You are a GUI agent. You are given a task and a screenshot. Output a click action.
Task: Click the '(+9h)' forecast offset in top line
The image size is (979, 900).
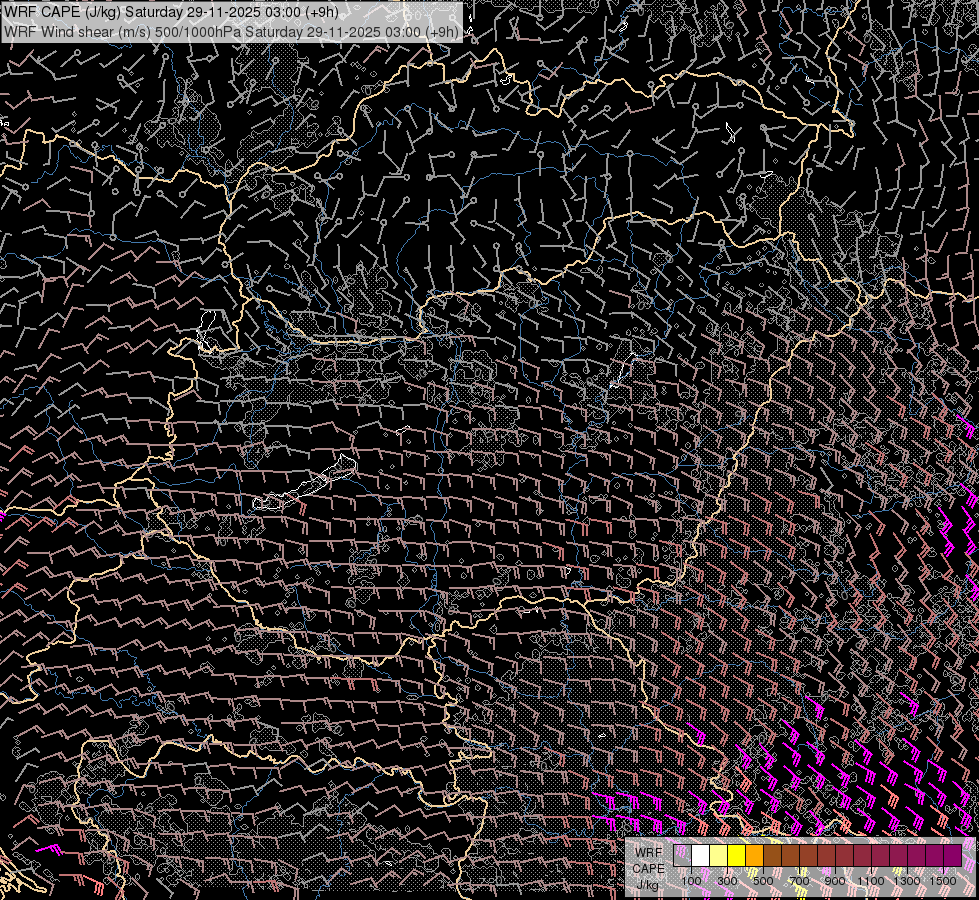coord(319,12)
